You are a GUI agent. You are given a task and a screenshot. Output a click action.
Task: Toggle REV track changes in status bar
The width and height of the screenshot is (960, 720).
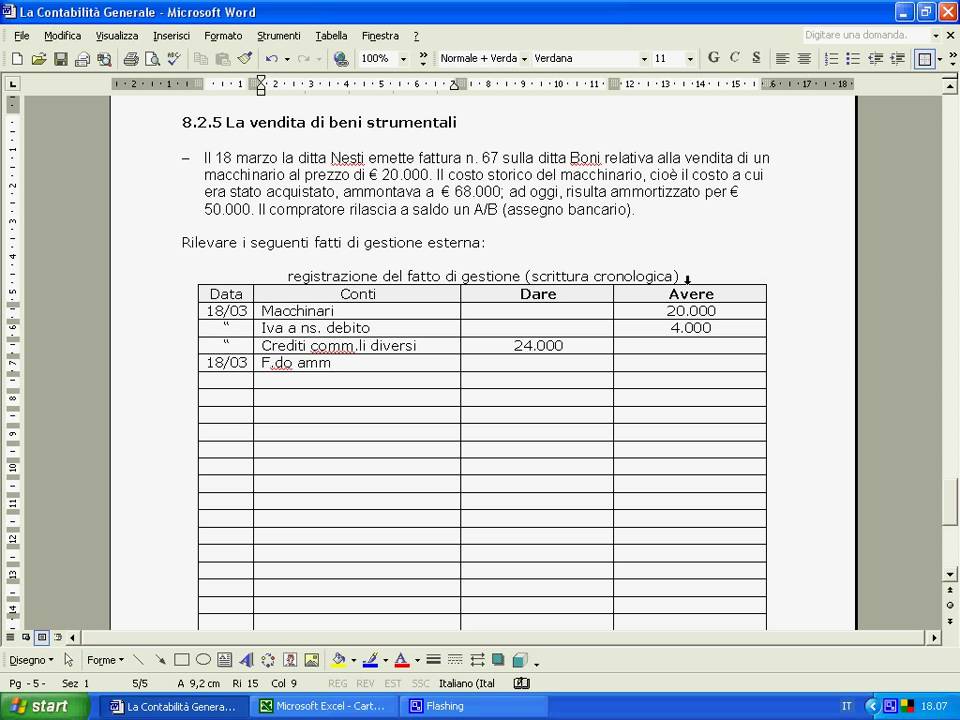pyautogui.click(x=365, y=683)
